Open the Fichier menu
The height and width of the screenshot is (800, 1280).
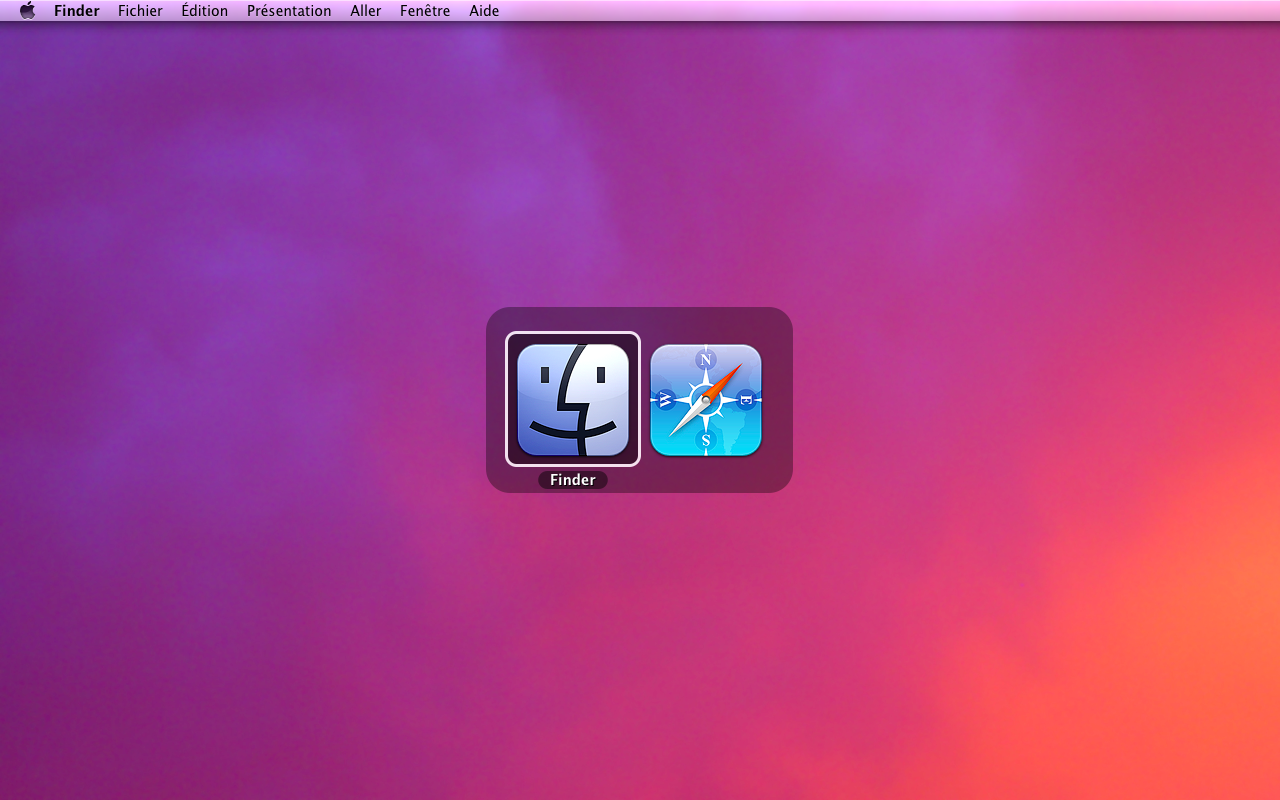click(x=140, y=11)
